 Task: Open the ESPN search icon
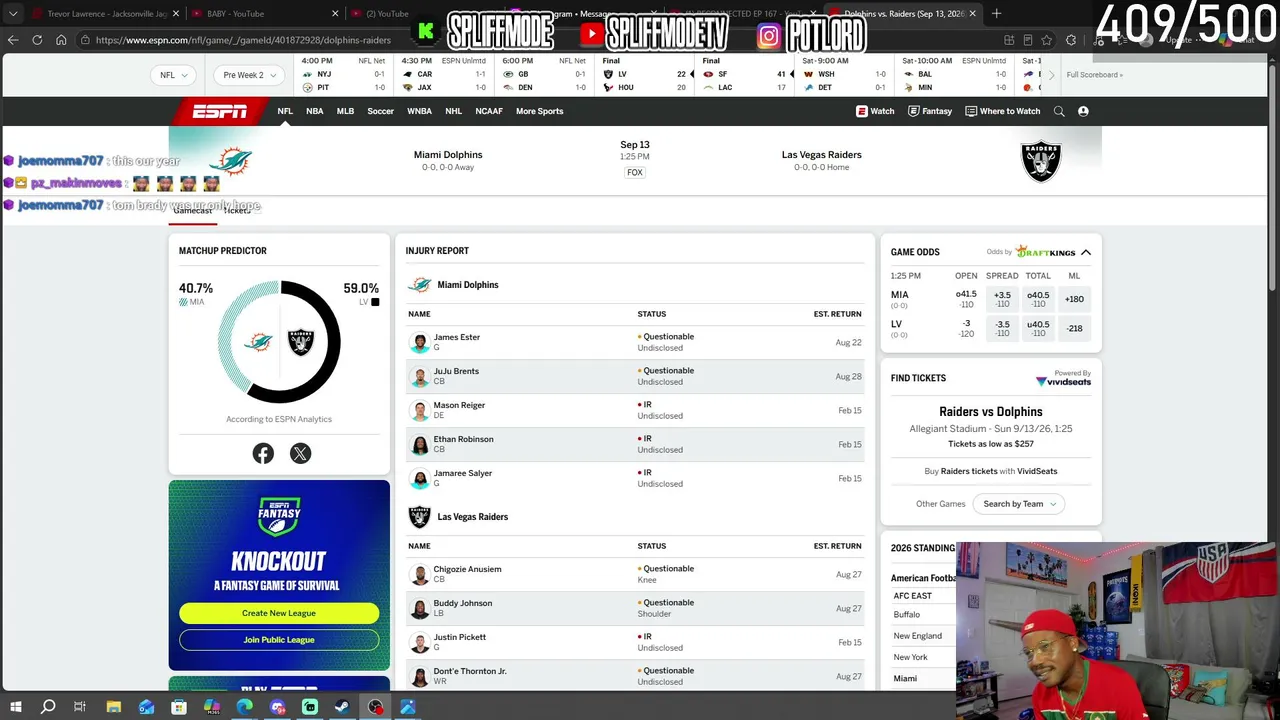click(1059, 111)
